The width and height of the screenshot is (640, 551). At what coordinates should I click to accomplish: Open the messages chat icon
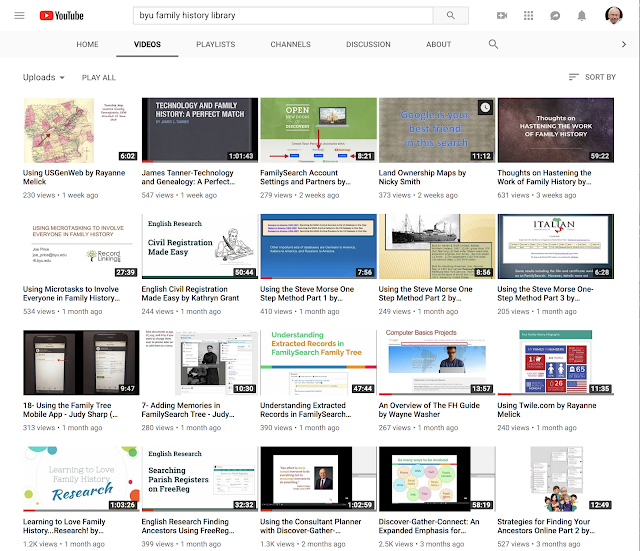pyautogui.click(x=555, y=16)
